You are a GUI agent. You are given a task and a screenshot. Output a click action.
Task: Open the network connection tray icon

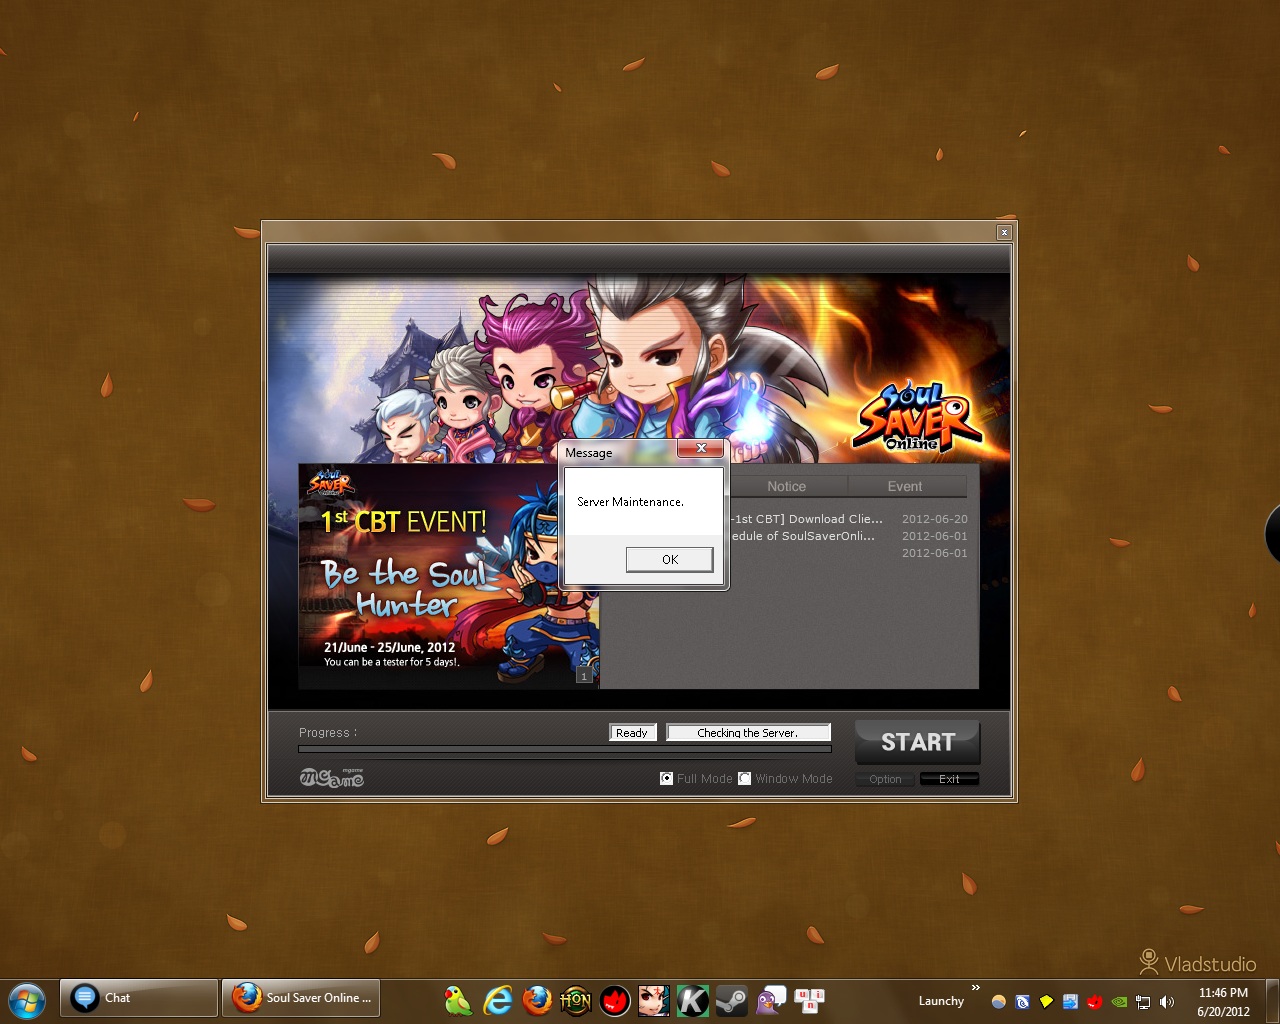click(x=1143, y=1001)
